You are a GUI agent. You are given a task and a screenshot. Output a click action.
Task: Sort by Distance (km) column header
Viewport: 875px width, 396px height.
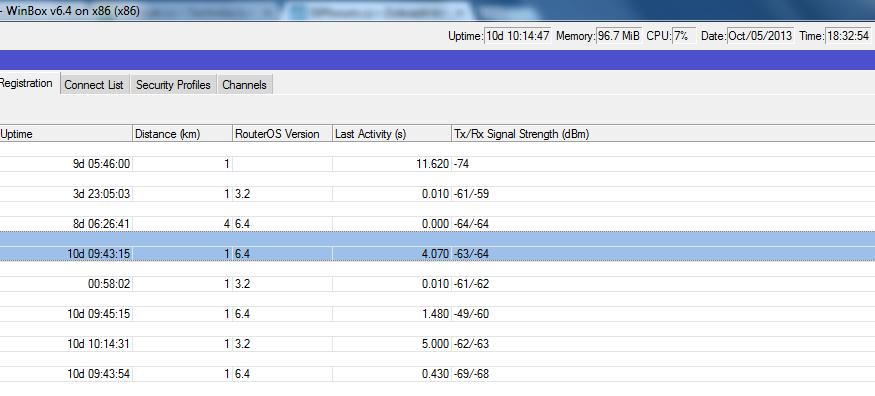pyautogui.click(x=182, y=134)
